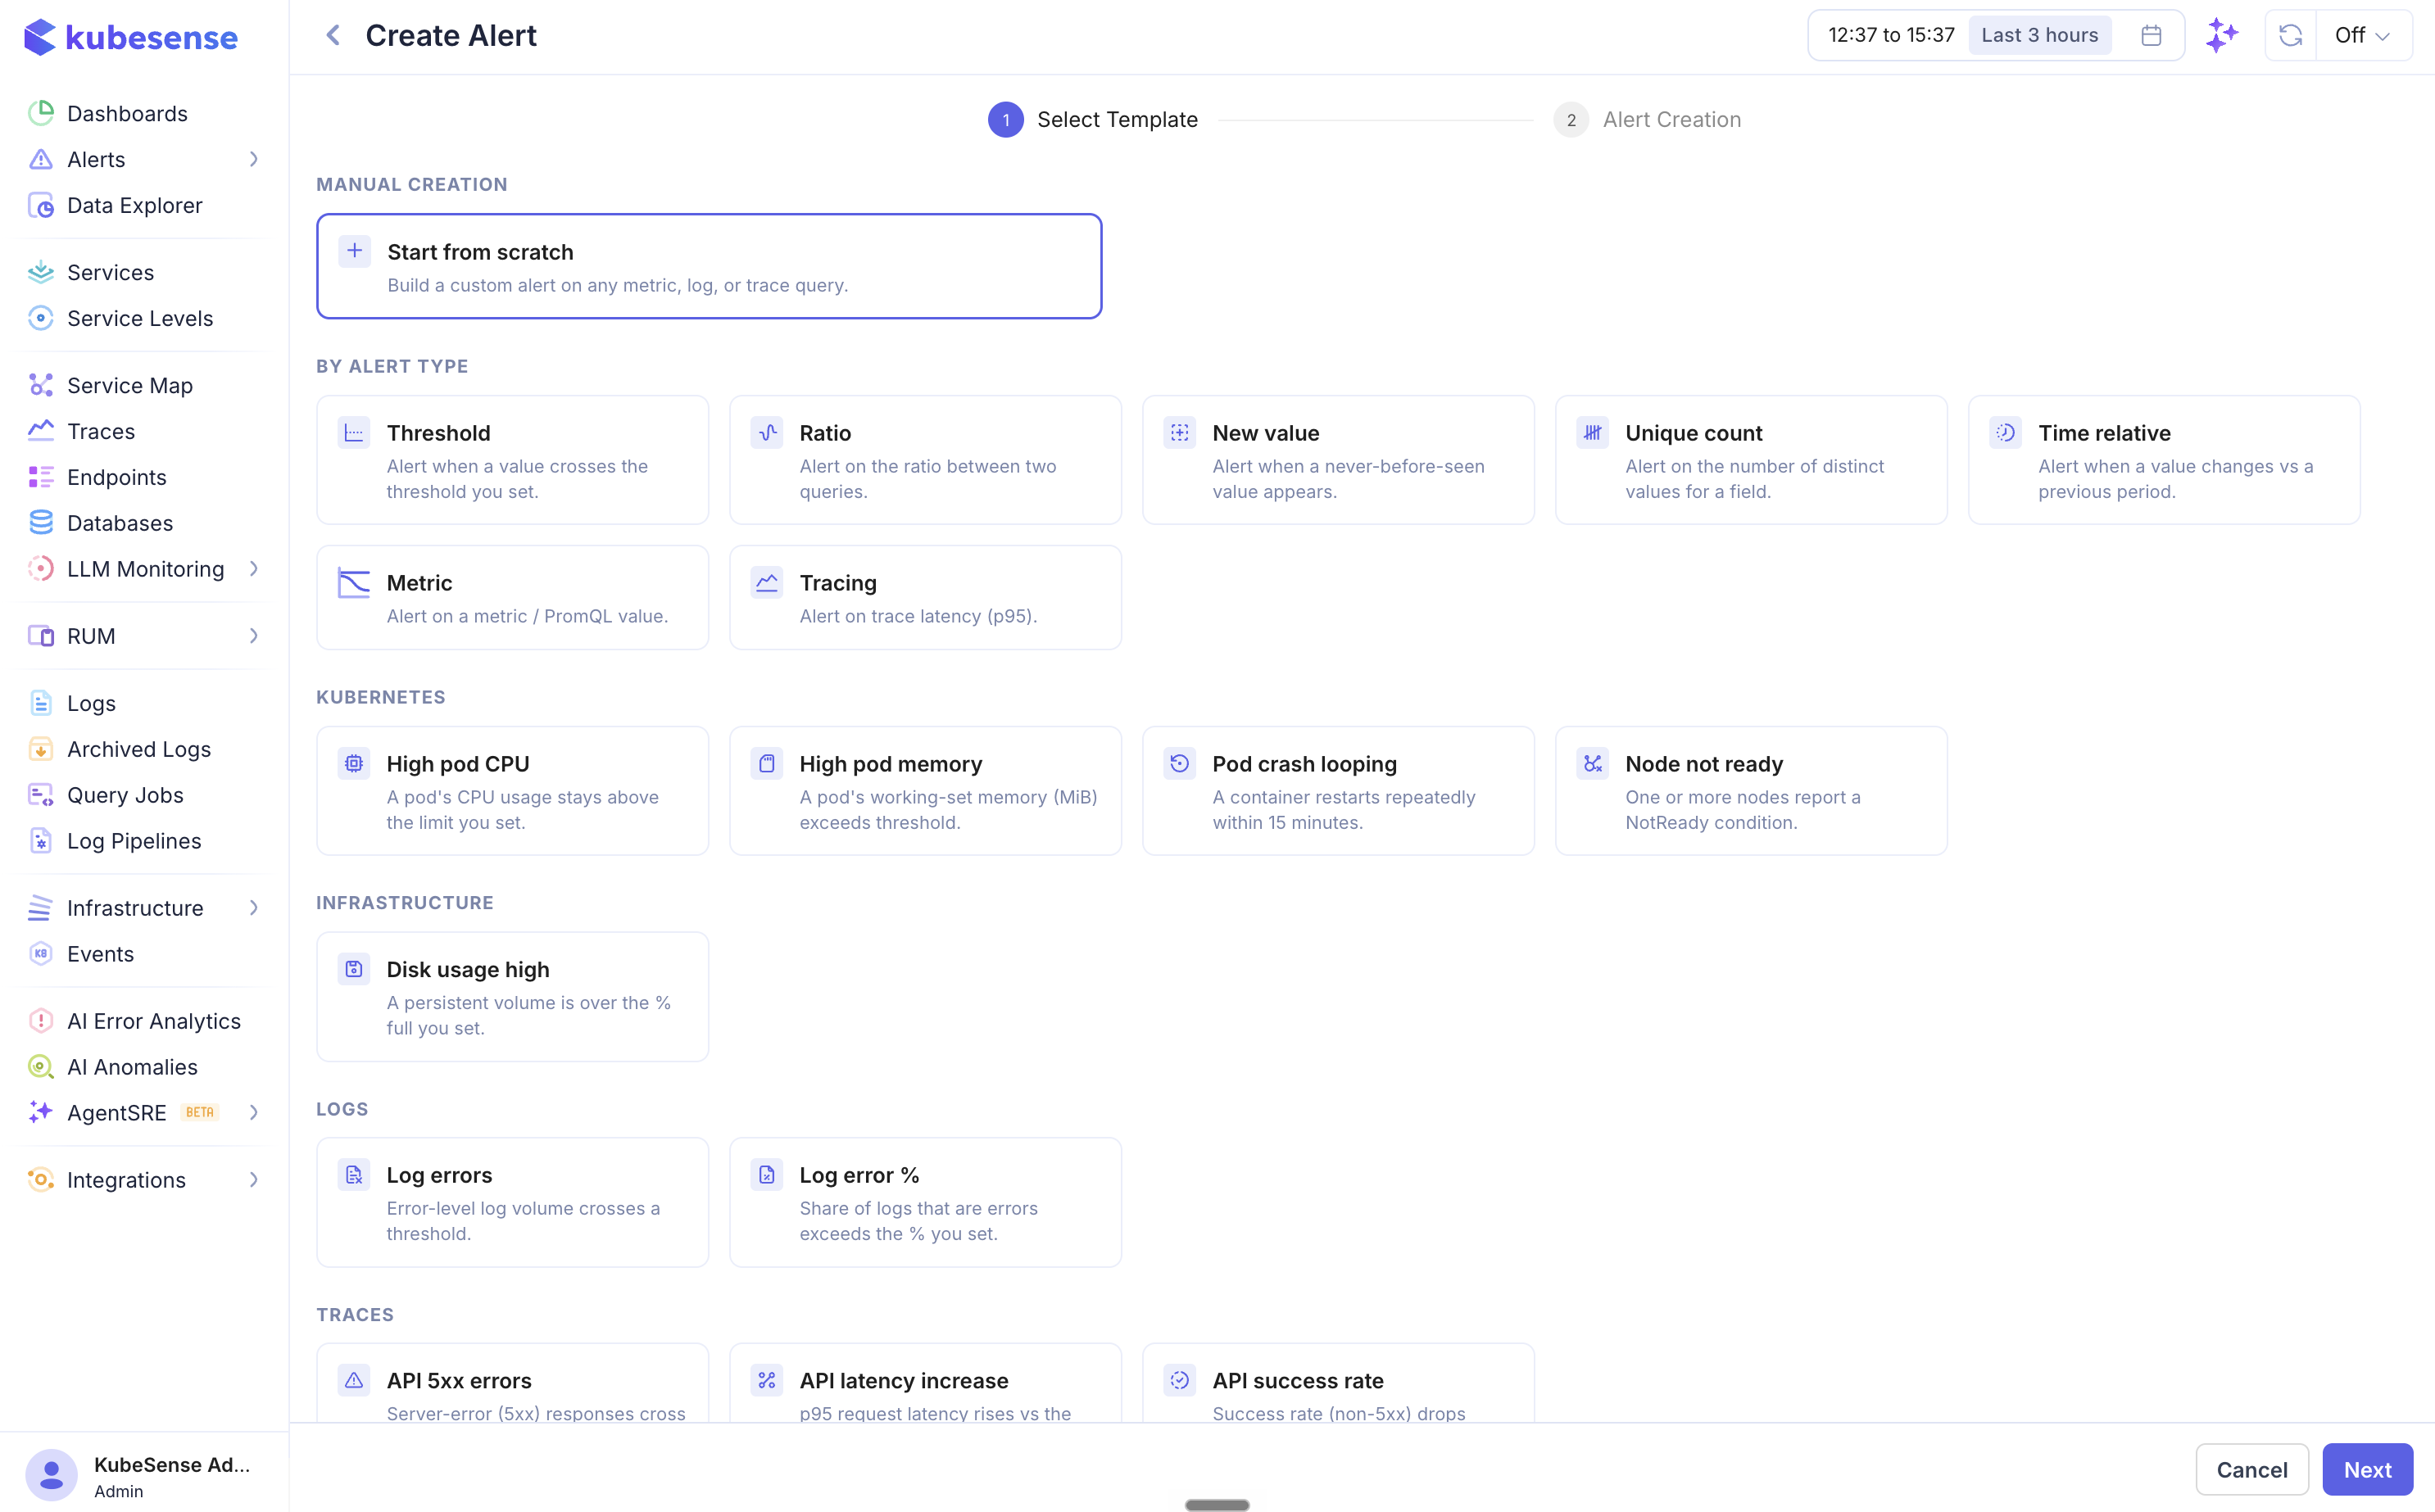Image resolution: width=2435 pixels, height=1512 pixels.
Task: Expand the Integrations submenu chevron
Action: pos(254,1180)
